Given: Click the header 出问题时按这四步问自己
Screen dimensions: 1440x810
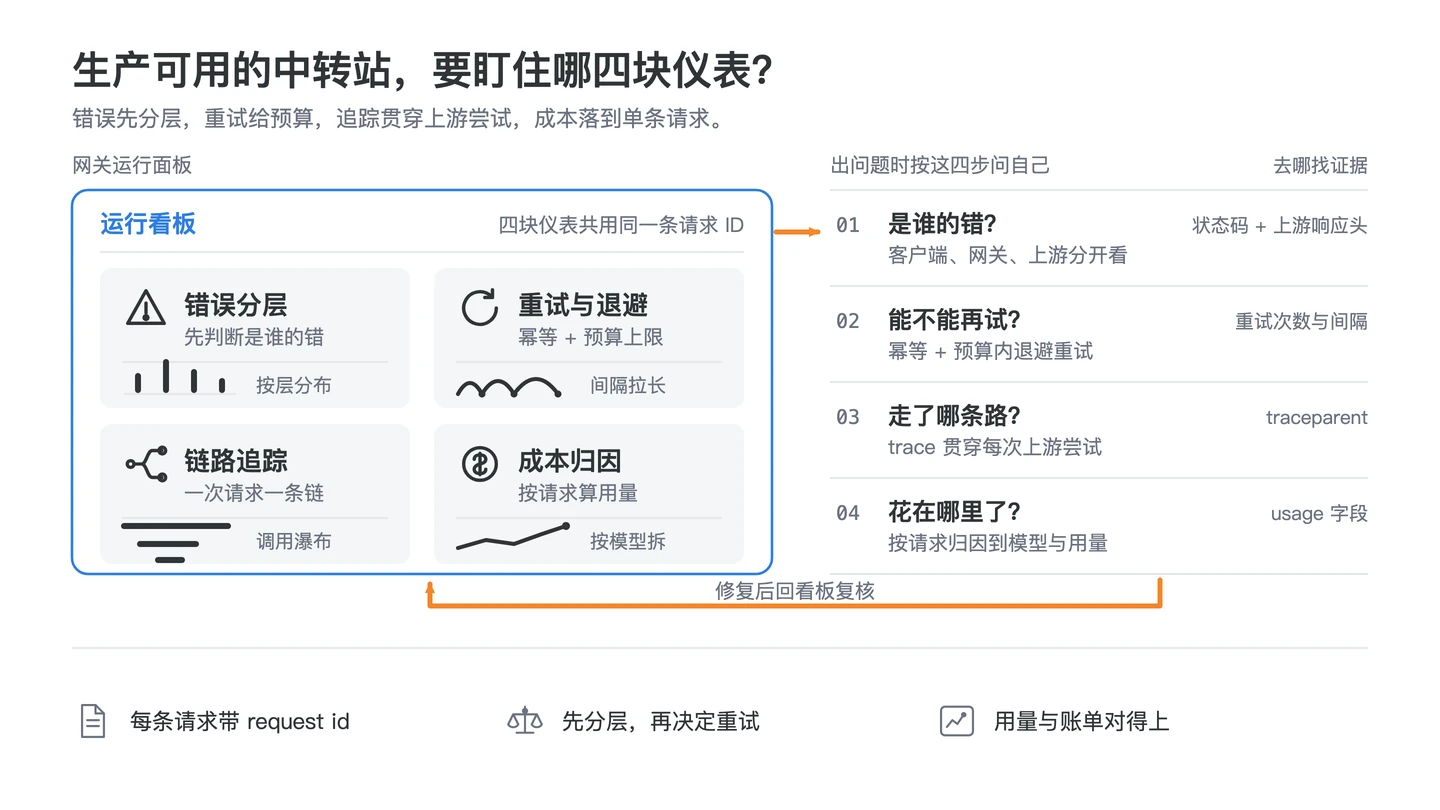Looking at the screenshot, I should pos(940,165).
